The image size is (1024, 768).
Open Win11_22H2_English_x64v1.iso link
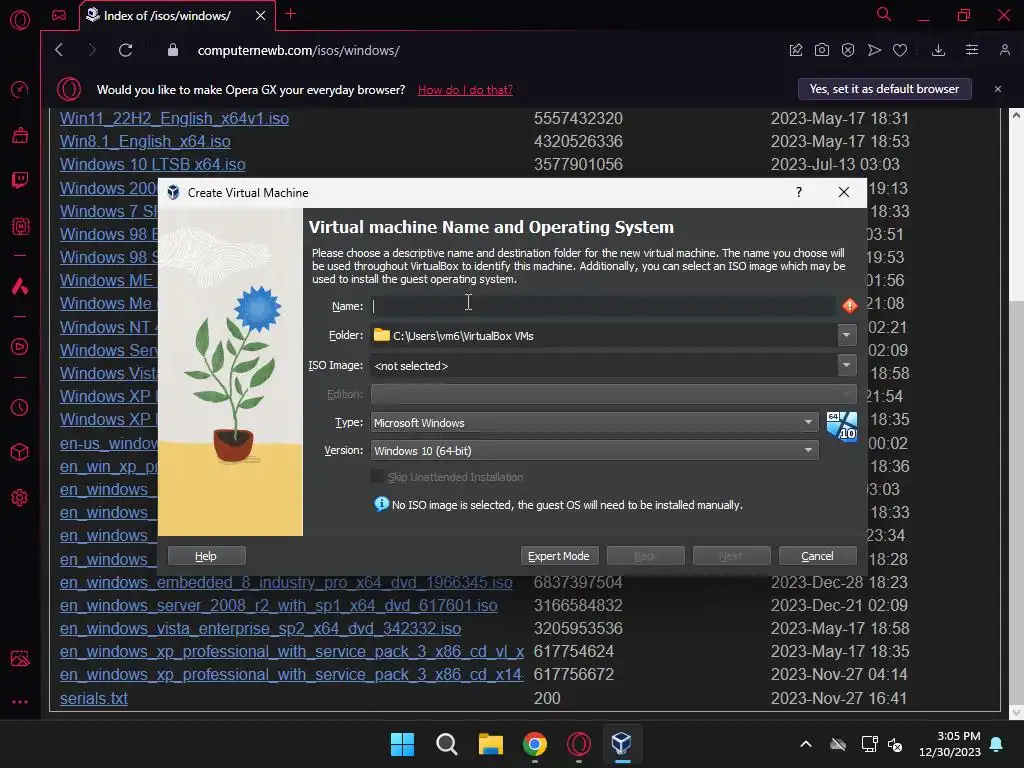pyautogui.click(x=174, y=118)
